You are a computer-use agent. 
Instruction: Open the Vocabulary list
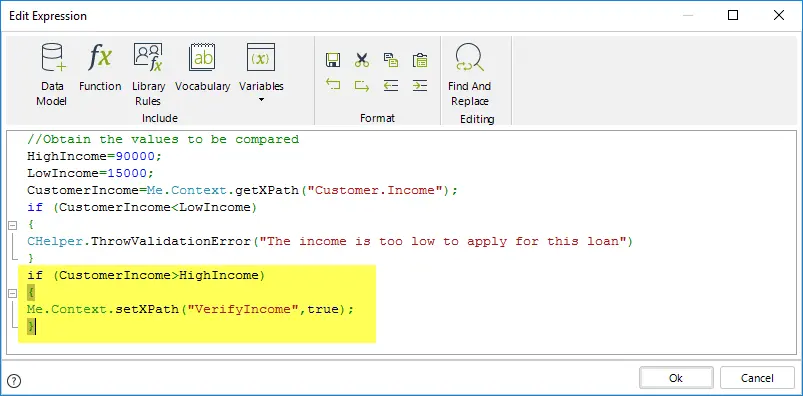tap(202, 68)
